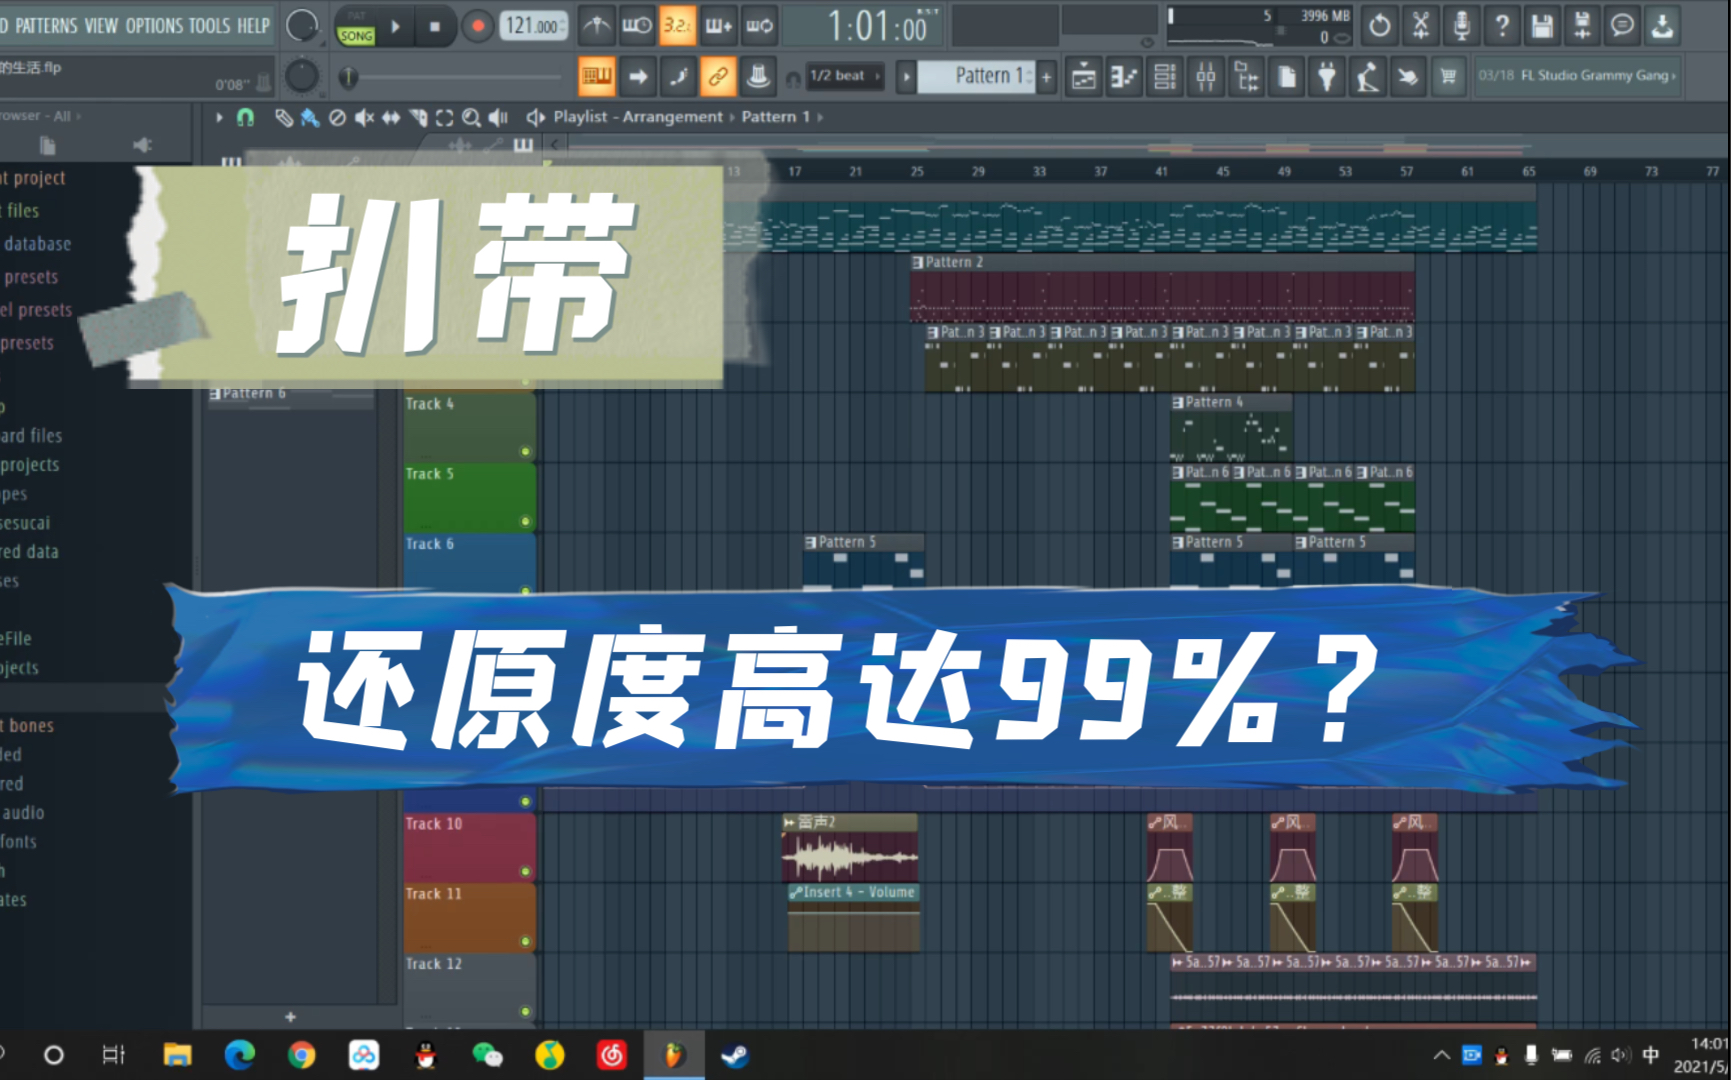Viewport: 1731px width, 1080px height.
Task: Click bar 41 on the timeline ruler
Action: pyautogui.click(x=1161, y=172)
